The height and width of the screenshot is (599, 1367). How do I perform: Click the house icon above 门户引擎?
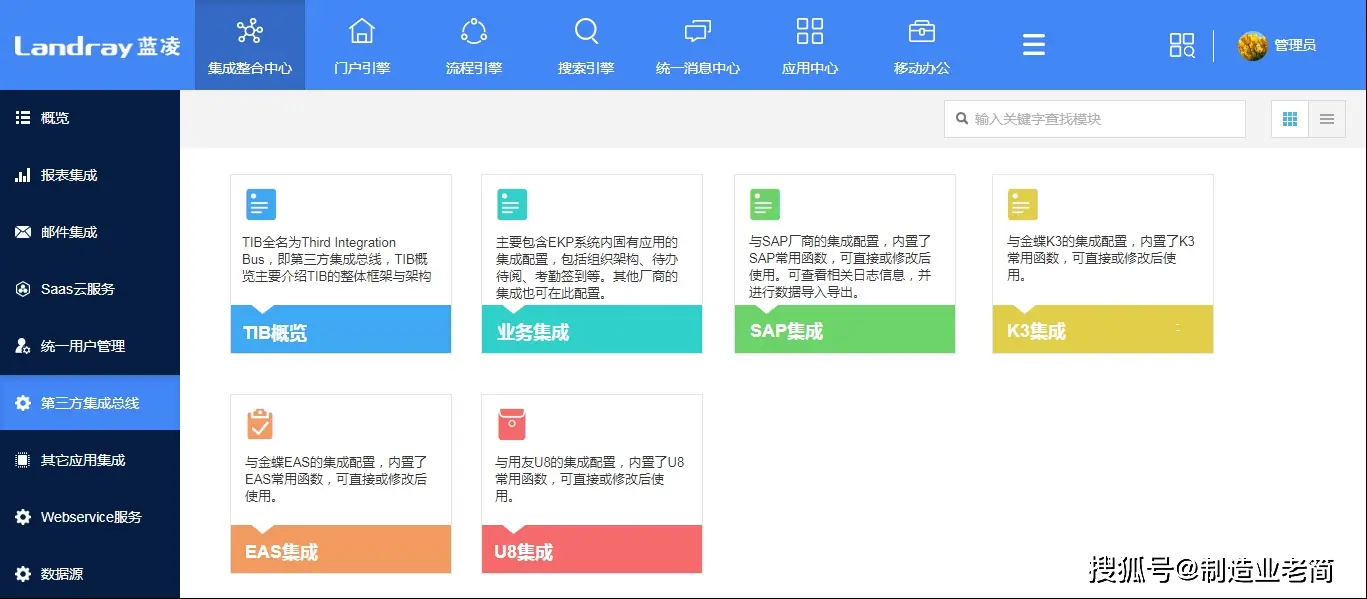tap(362, 31)
